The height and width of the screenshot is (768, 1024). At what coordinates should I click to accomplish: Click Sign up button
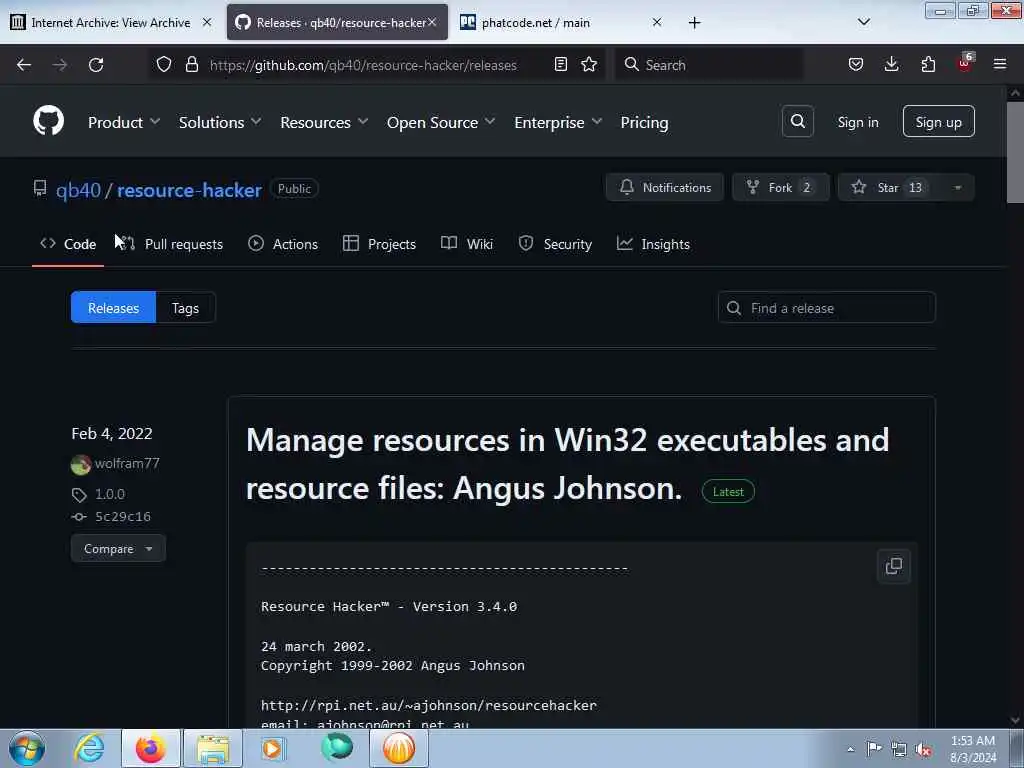(x=938, y=121)
